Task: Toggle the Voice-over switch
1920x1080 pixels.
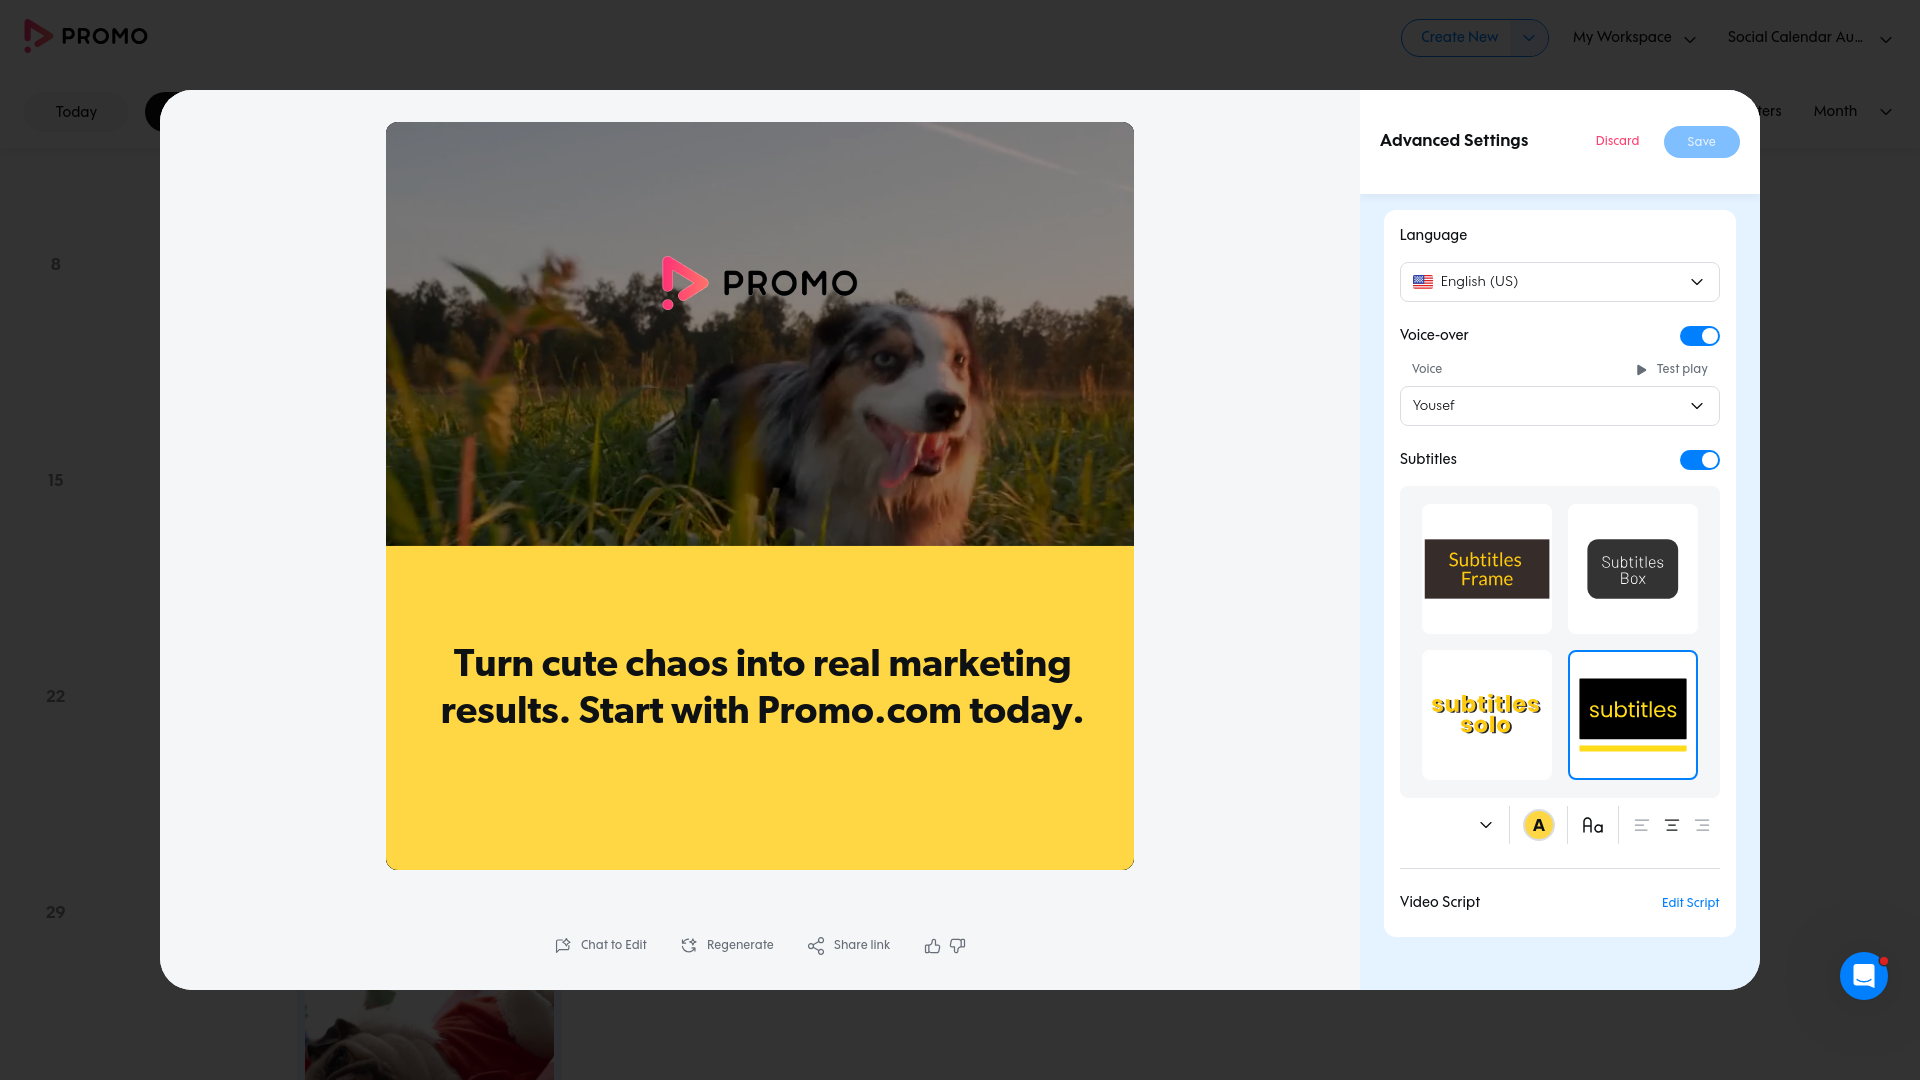Action: pos(1699,336)
